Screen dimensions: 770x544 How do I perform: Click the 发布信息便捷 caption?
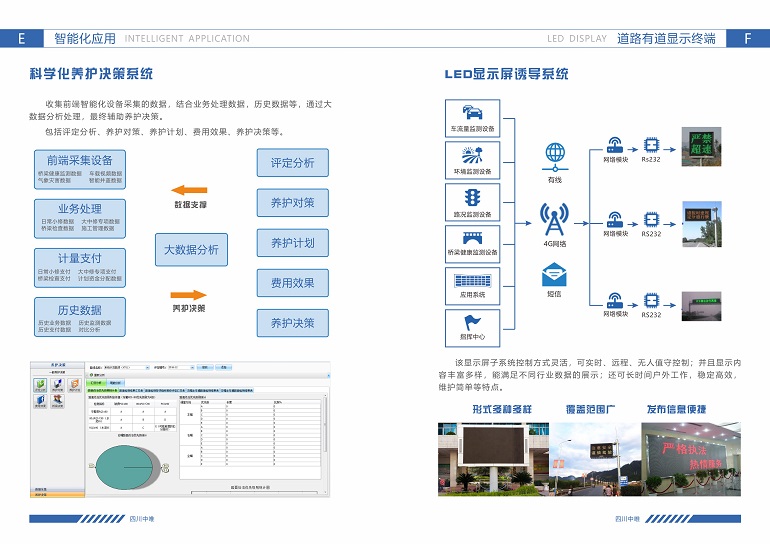(676, 409)
